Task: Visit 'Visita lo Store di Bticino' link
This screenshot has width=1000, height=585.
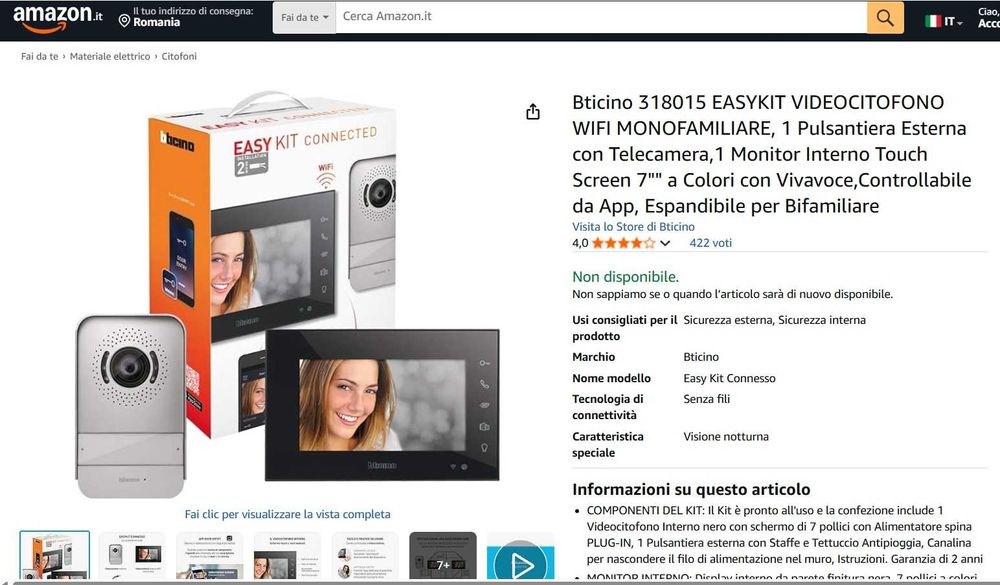Action: point(633,226)
